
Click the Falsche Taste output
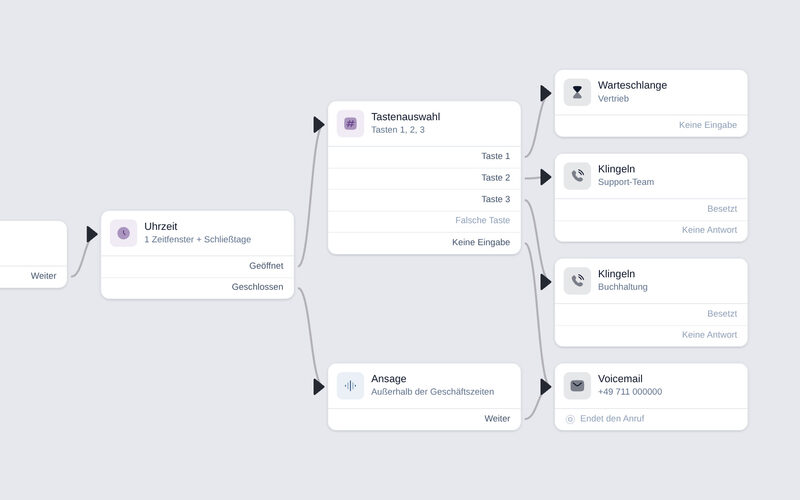[483, 220]
